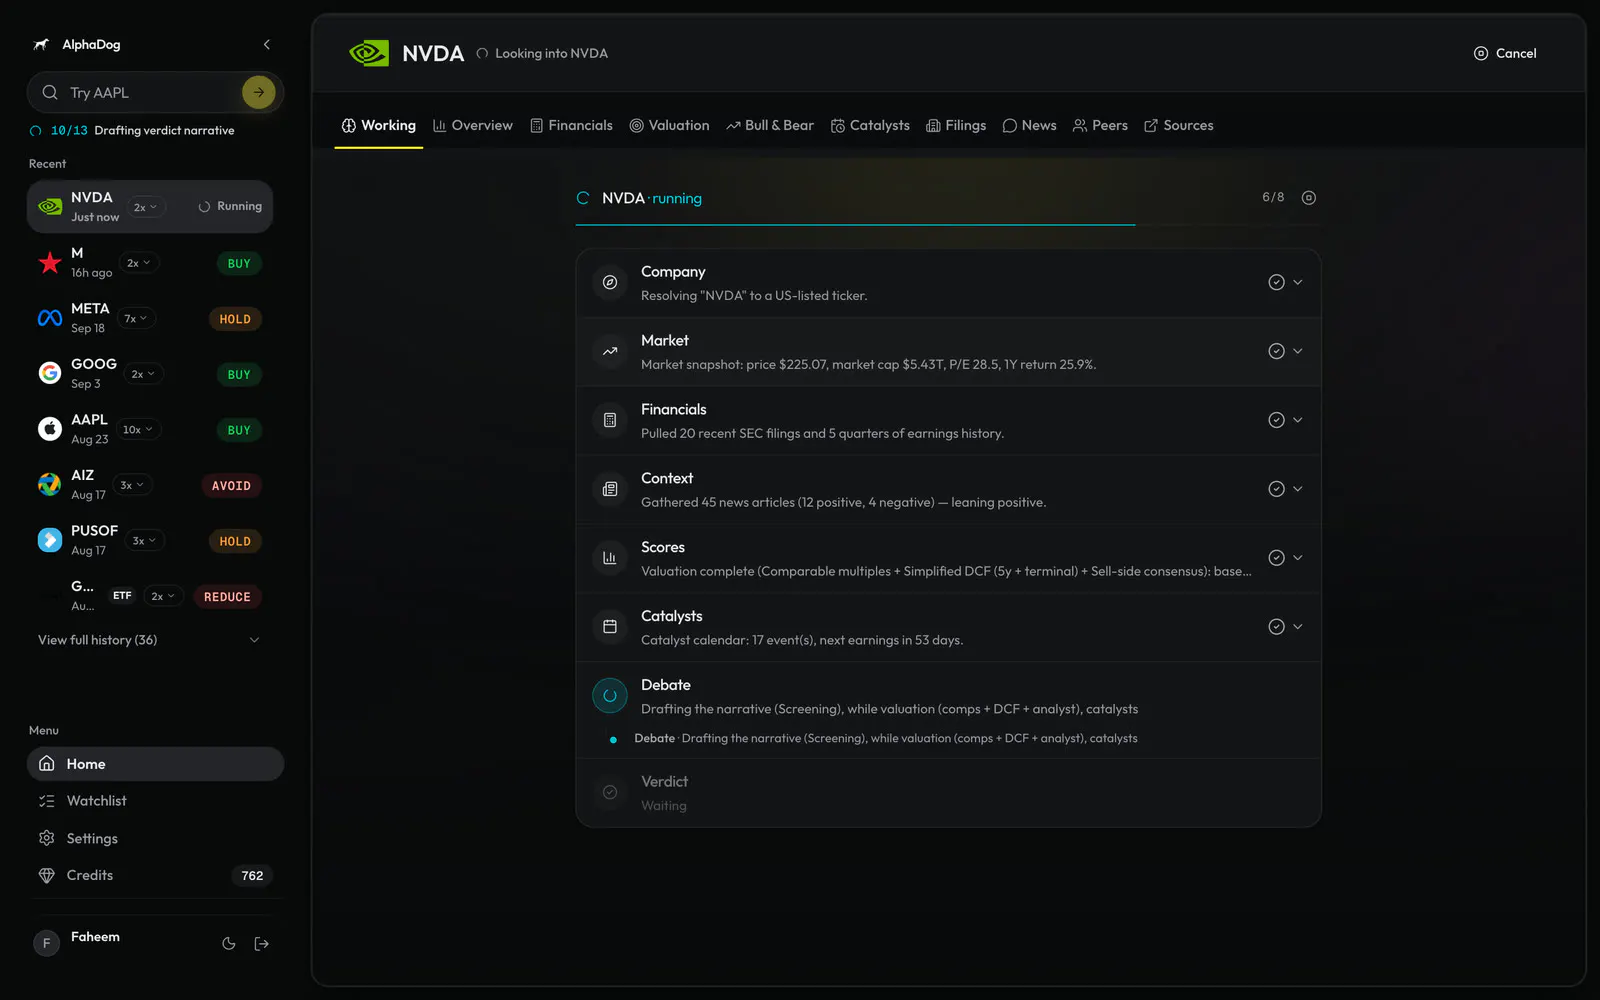Image resolution: width=1600 pixels, height=1000 pixels.
Task: Click the Verdict step check icon
Action: click(610, 793)
